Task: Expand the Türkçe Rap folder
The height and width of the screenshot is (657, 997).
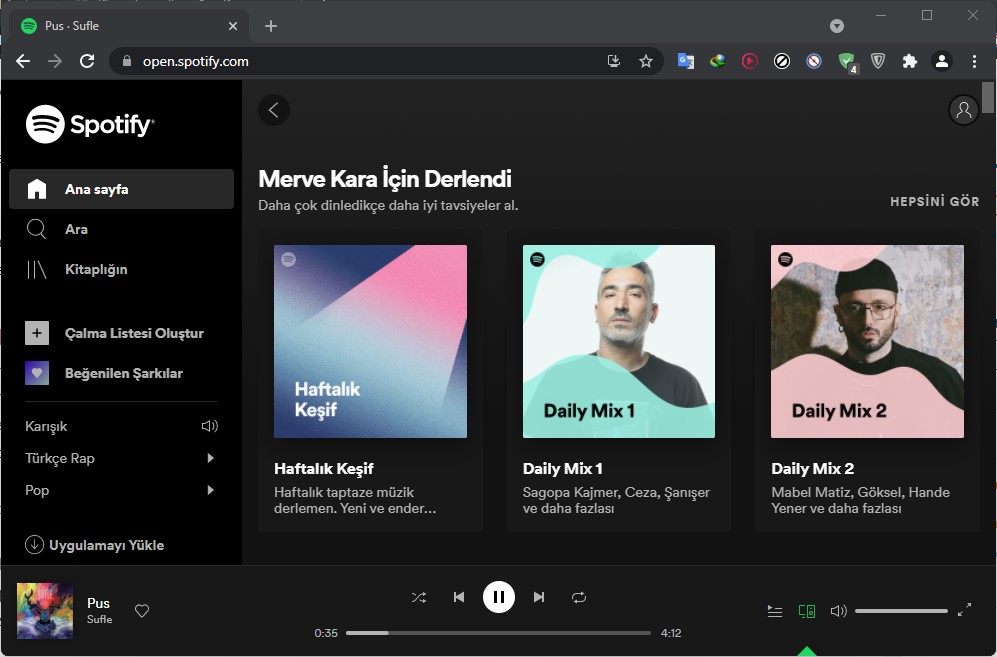Action: pyautogui.click(x=210, y=458)
